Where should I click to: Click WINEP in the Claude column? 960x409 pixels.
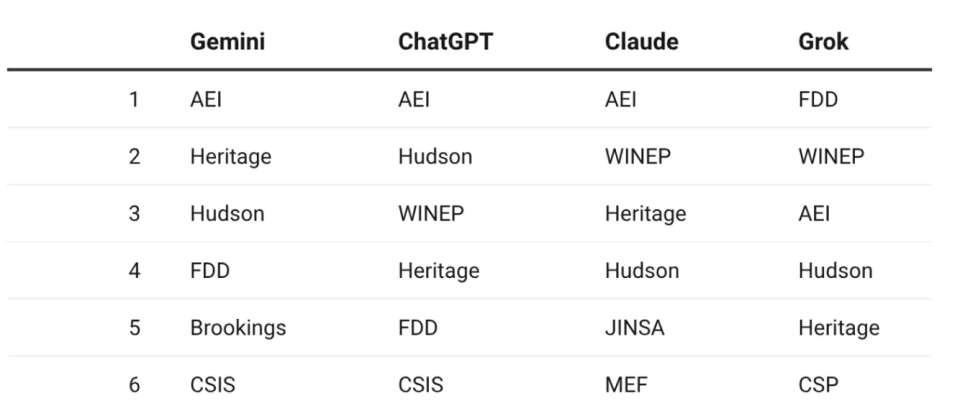coord(631,157)
